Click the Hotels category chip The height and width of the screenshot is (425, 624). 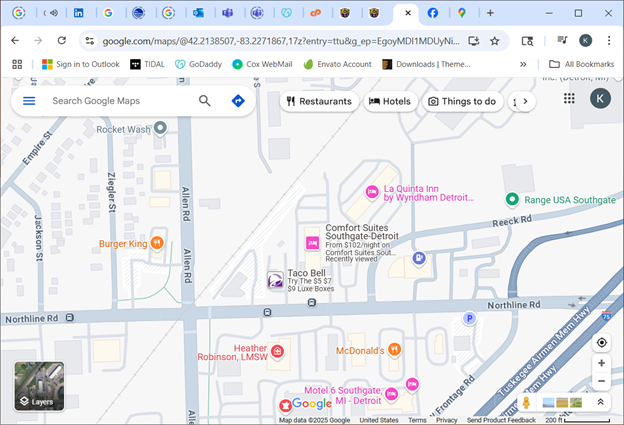pos(390,101)
